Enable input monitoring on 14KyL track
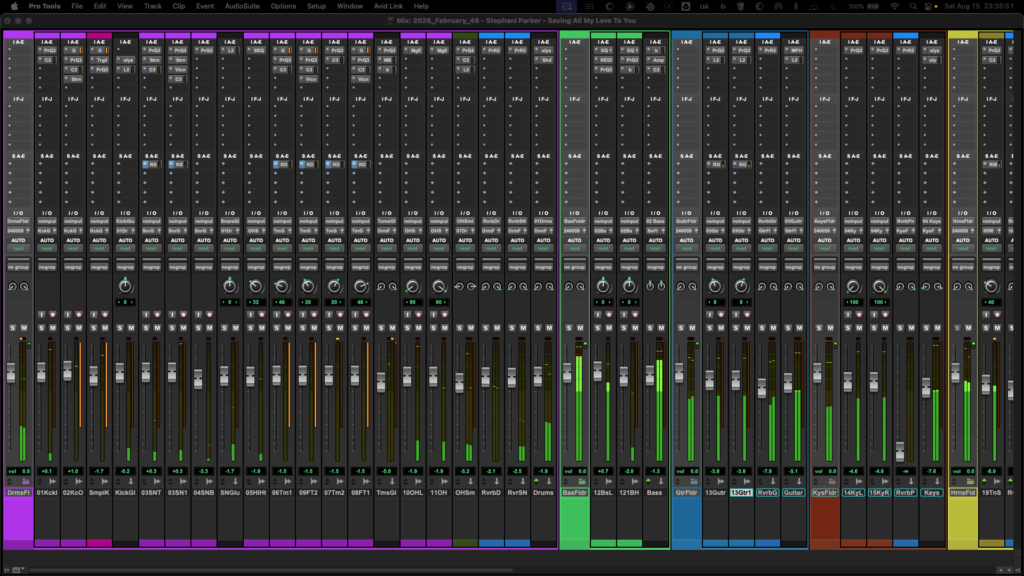This screenshot has width=1024, height=576. point(848,315)
